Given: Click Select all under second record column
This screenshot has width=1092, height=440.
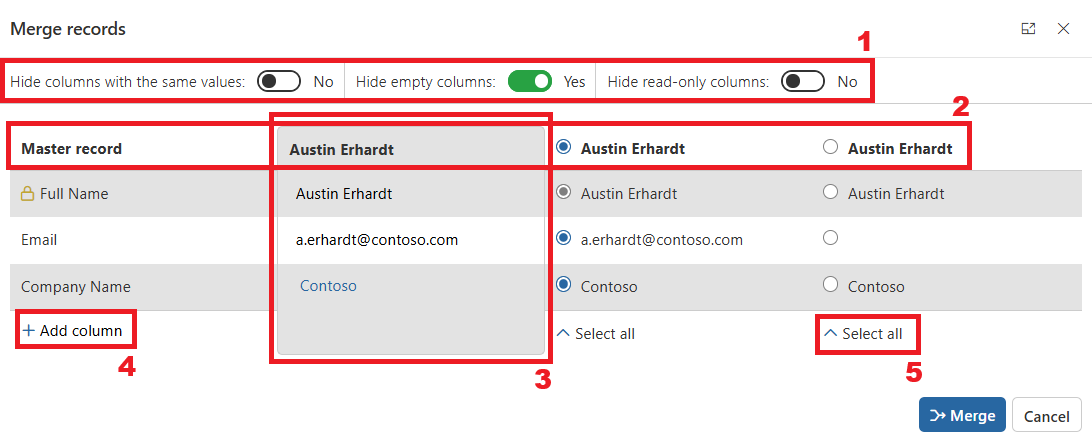Looking at the screenshot, I should pos(864,334).
